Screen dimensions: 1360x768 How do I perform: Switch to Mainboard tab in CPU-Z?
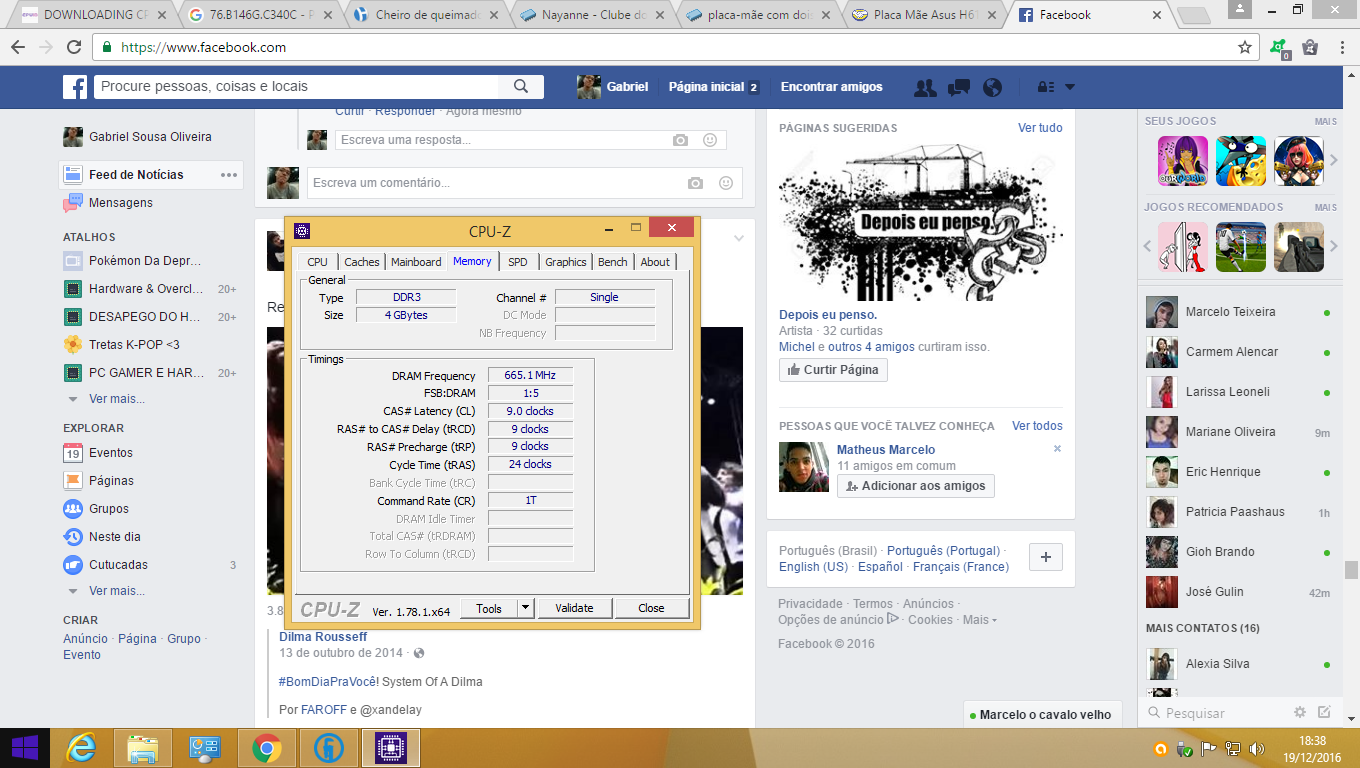pos(416,262)
